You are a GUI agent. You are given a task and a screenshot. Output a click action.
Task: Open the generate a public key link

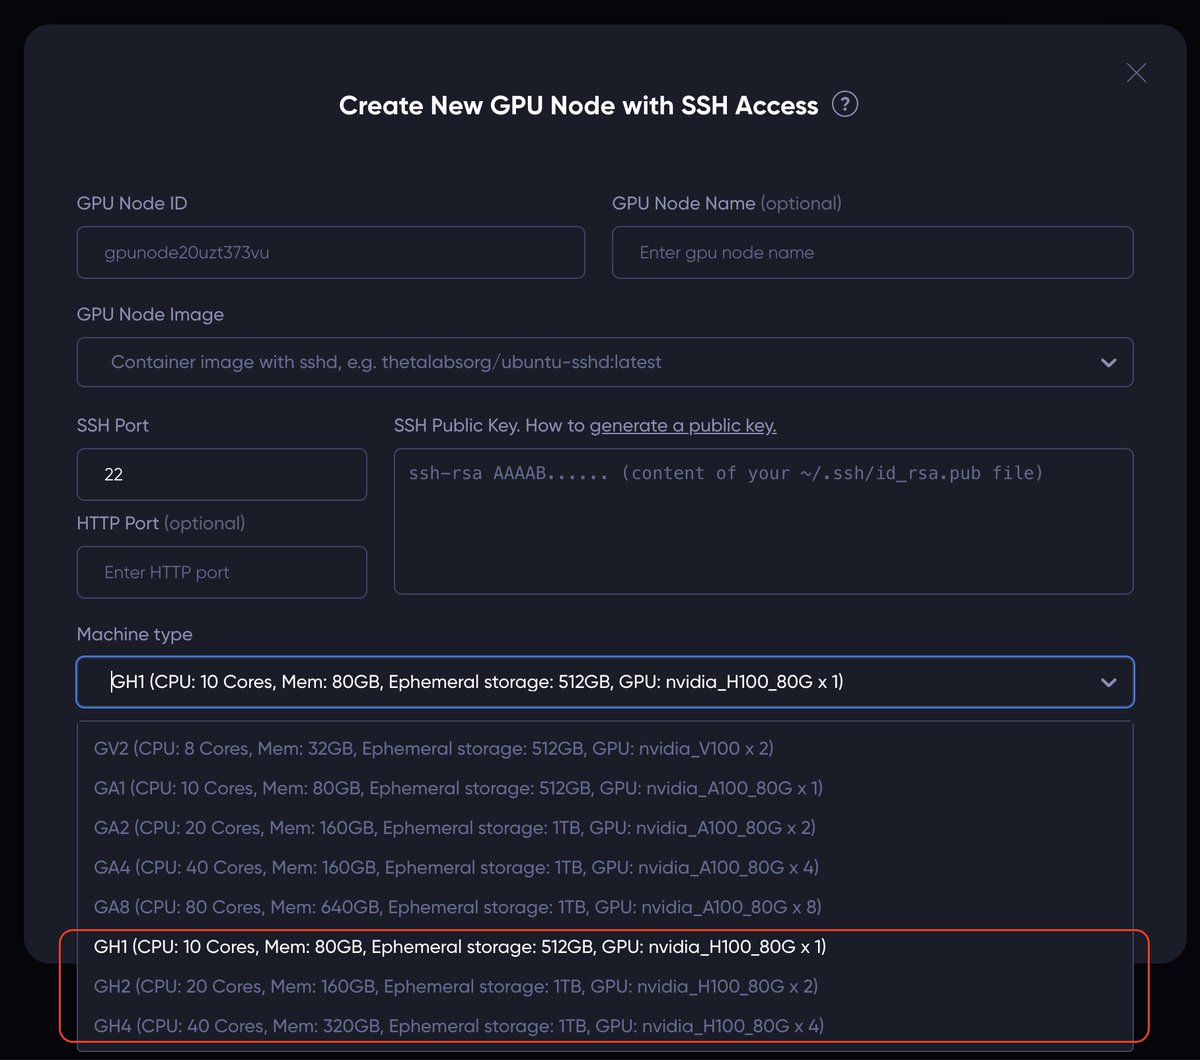tap(683, 425)
